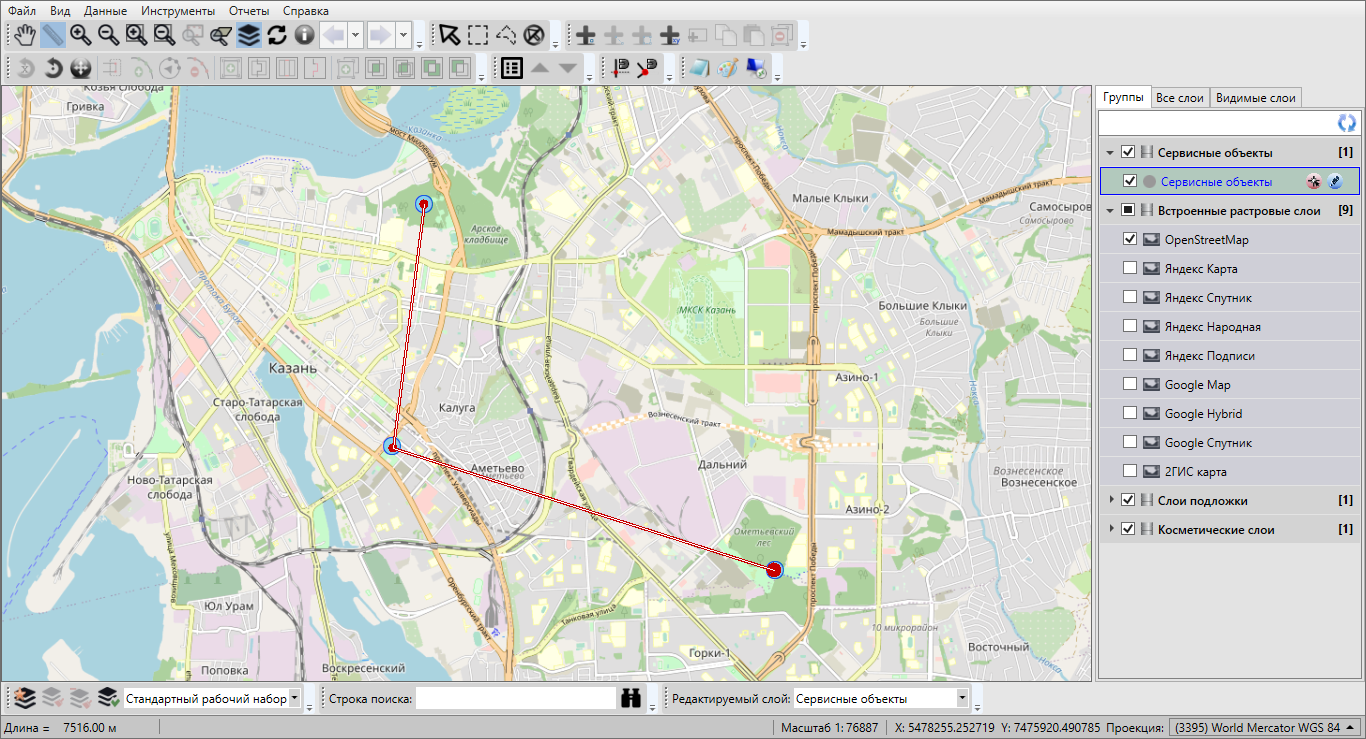Click the refresh map arrows icon
The image size is (1366, 739).
pyautogui.click(x=277, y=35)
